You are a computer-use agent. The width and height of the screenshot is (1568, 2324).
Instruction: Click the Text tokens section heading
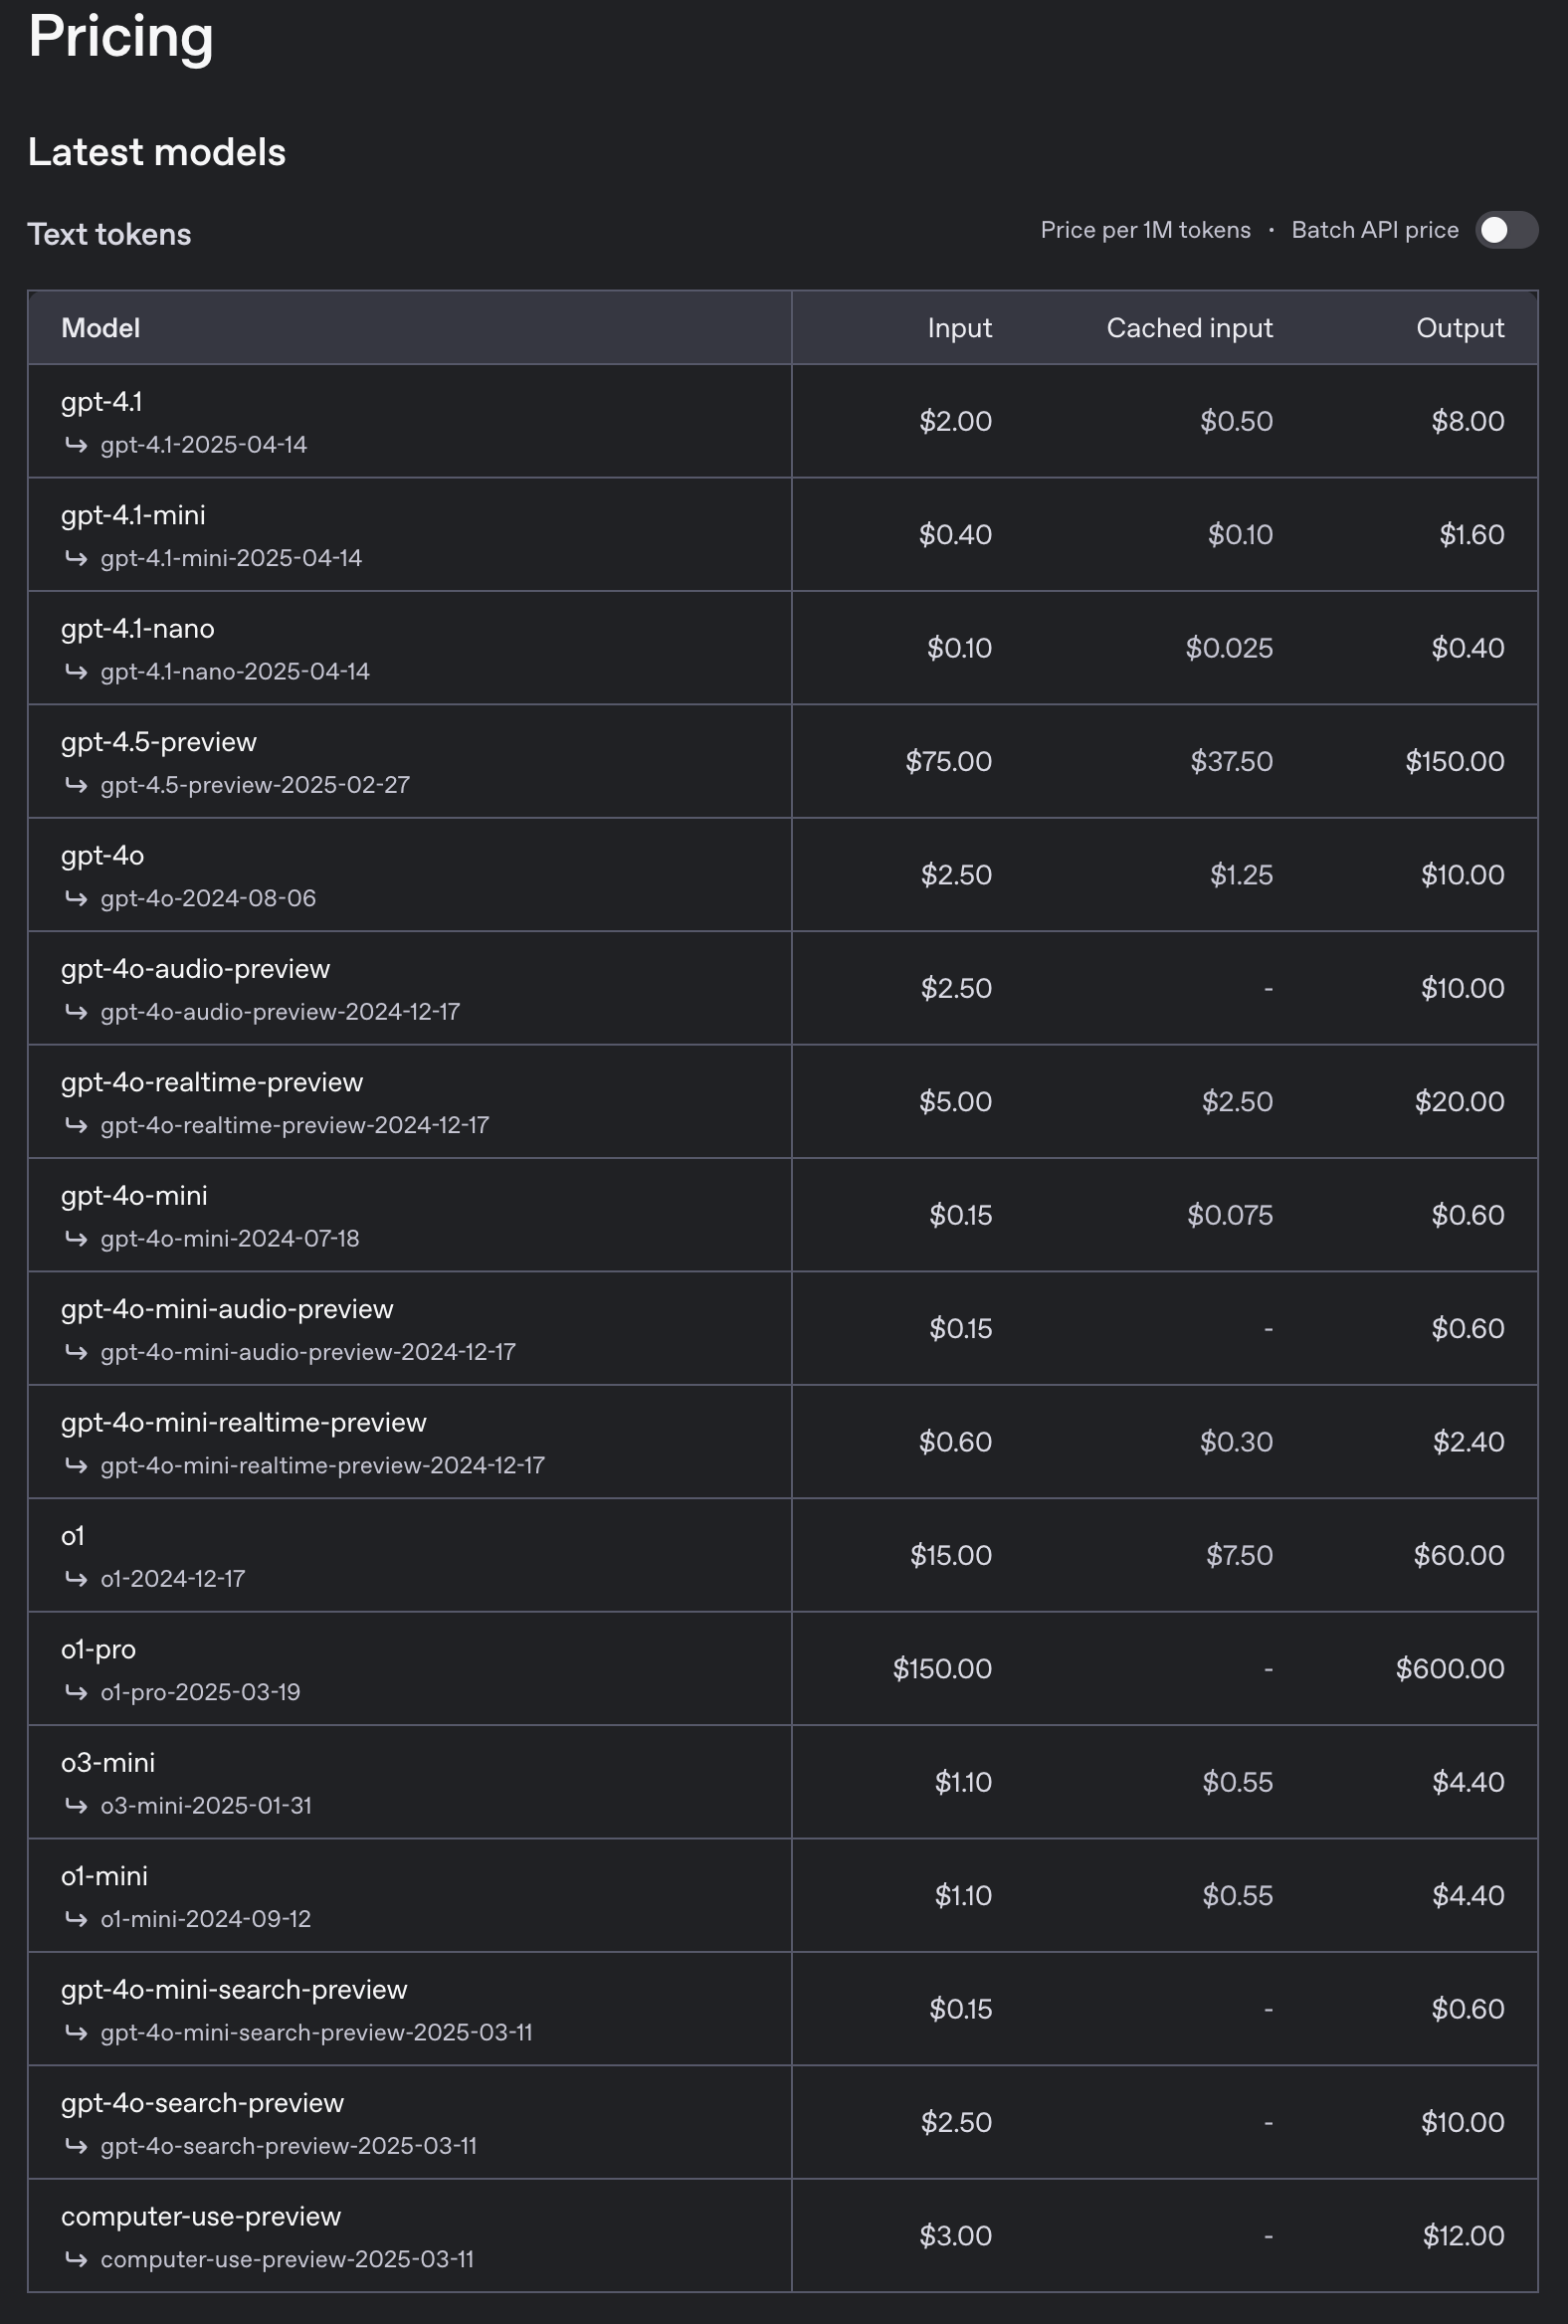click(109, 234)
